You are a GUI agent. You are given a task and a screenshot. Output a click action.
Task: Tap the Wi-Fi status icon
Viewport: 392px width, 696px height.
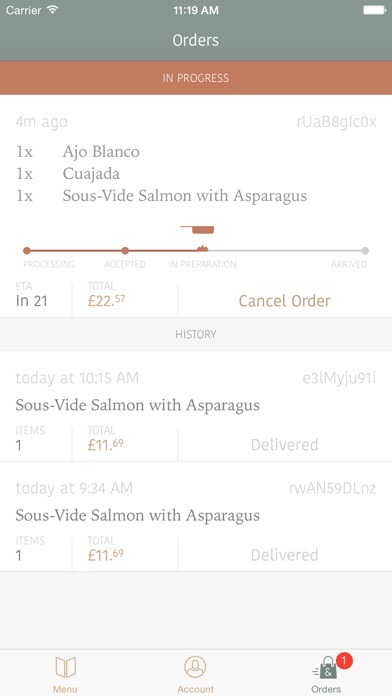[x=53, y=10]
